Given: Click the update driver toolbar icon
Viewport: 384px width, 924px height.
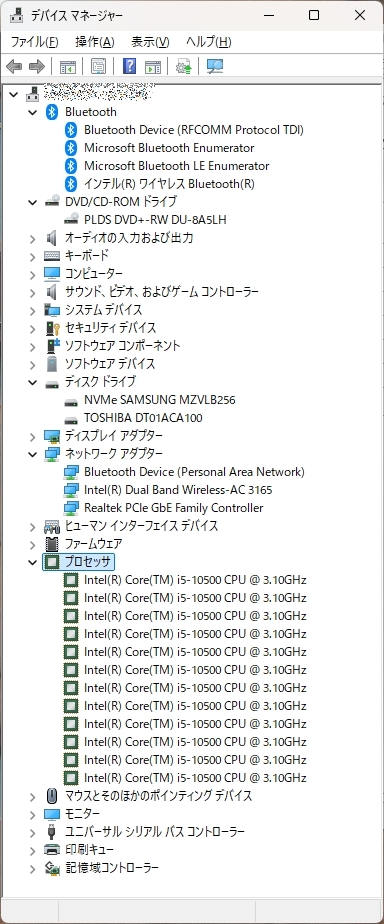Looking at the screenshot, I should [184, 67].
